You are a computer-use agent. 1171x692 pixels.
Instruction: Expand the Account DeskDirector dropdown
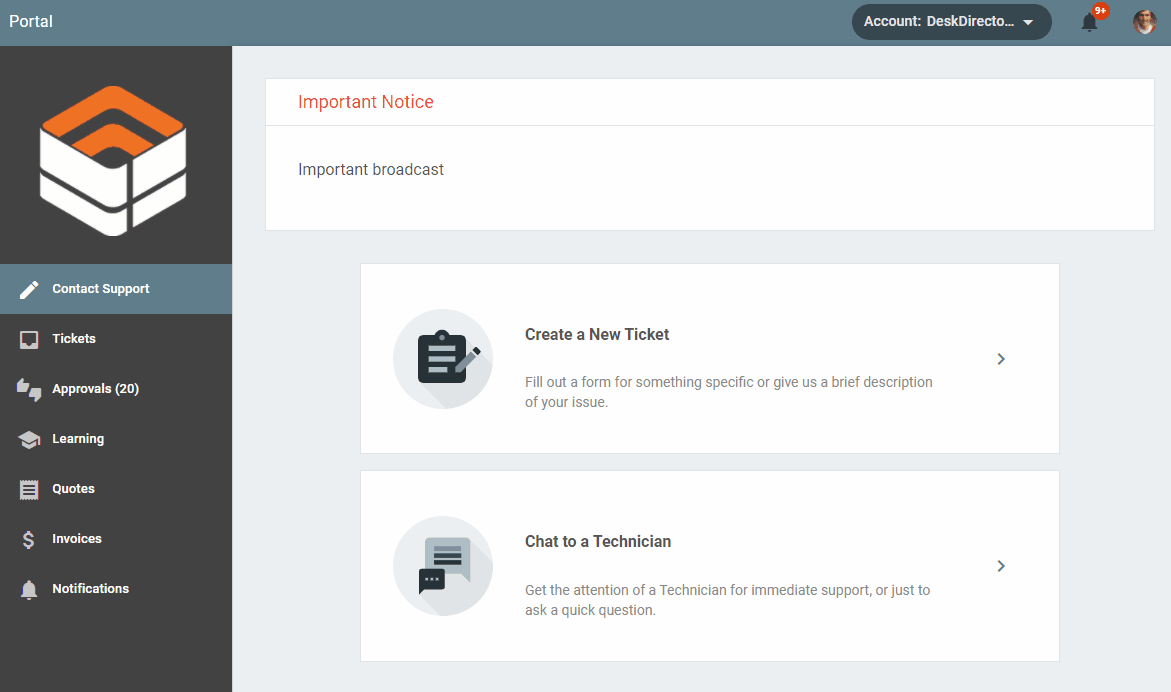pyautogui.click(x=951, y=22)
